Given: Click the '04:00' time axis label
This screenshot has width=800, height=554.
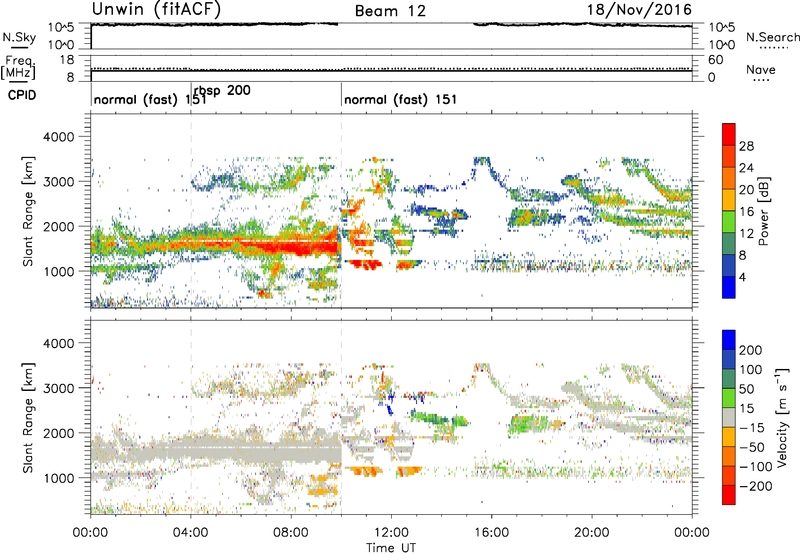Looking at the screenshot, I should (191, 533).
